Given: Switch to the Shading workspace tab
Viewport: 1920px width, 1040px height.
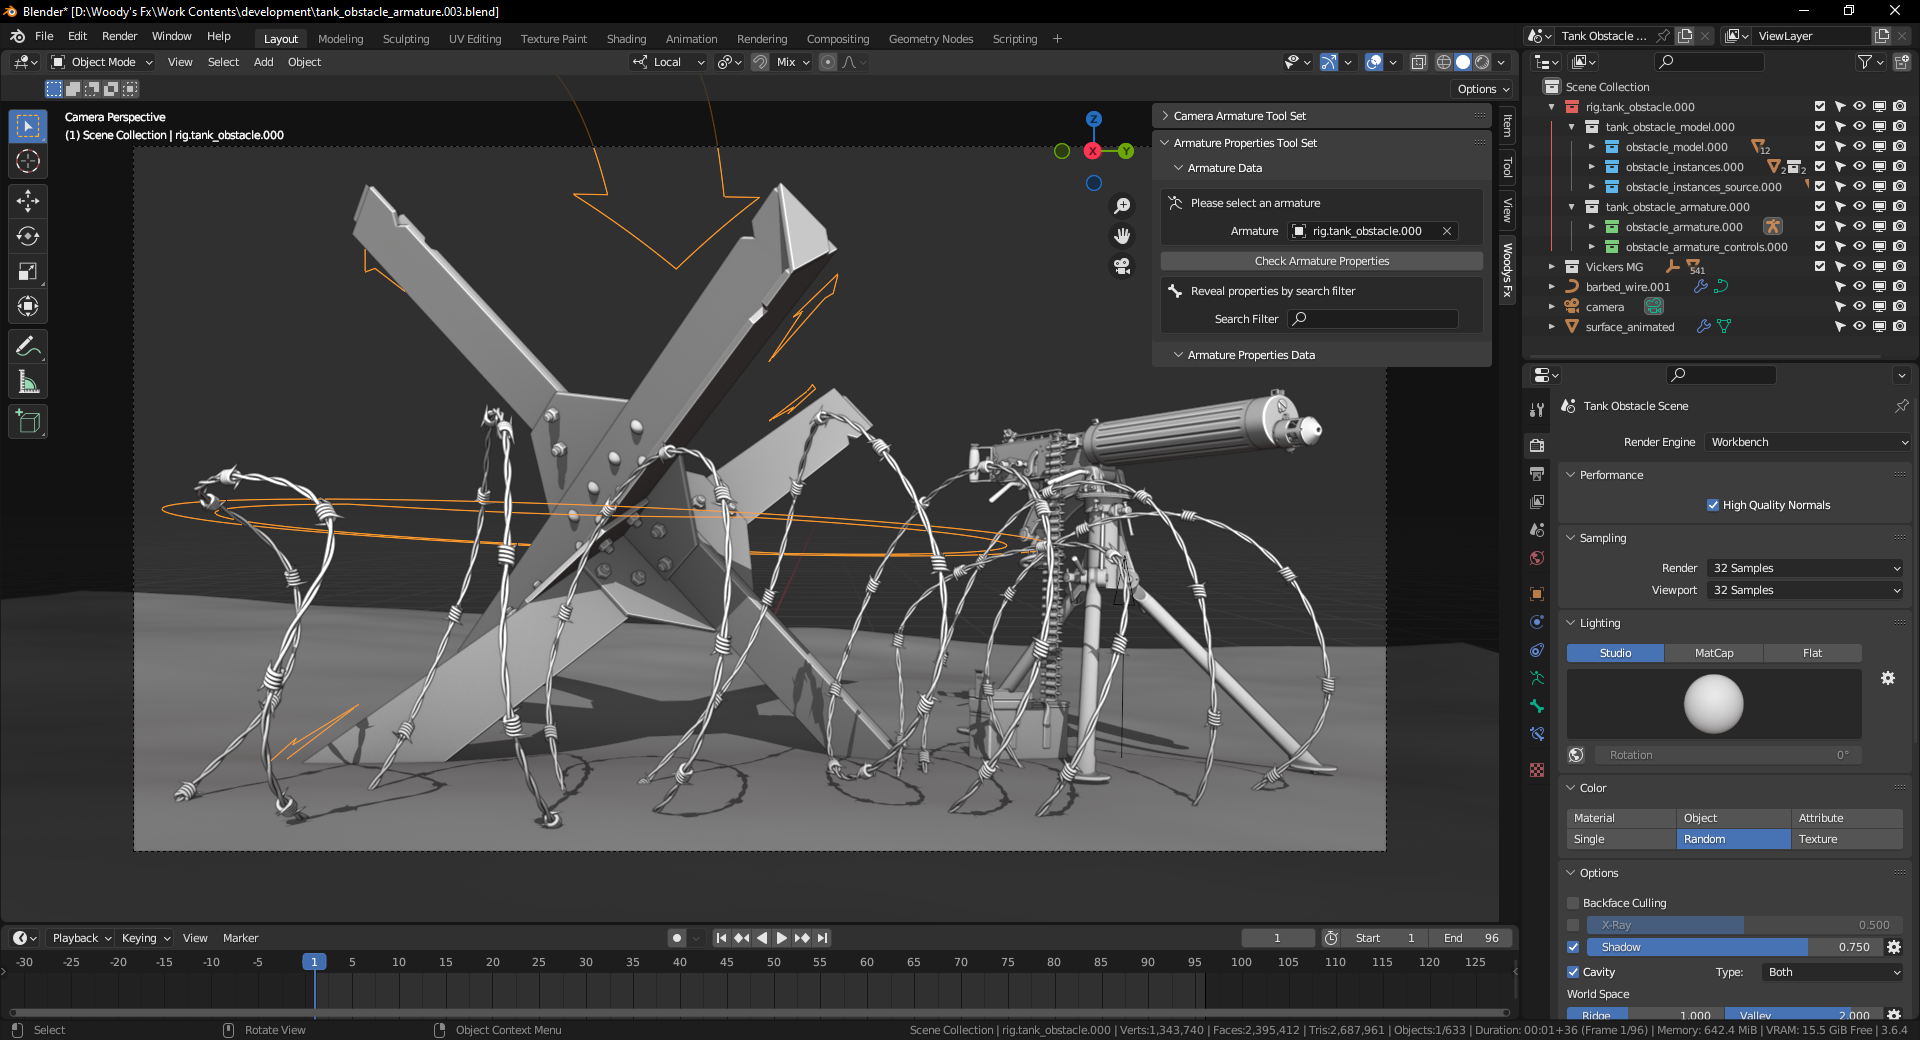Looking at the screenshot, I should (626, 38).
